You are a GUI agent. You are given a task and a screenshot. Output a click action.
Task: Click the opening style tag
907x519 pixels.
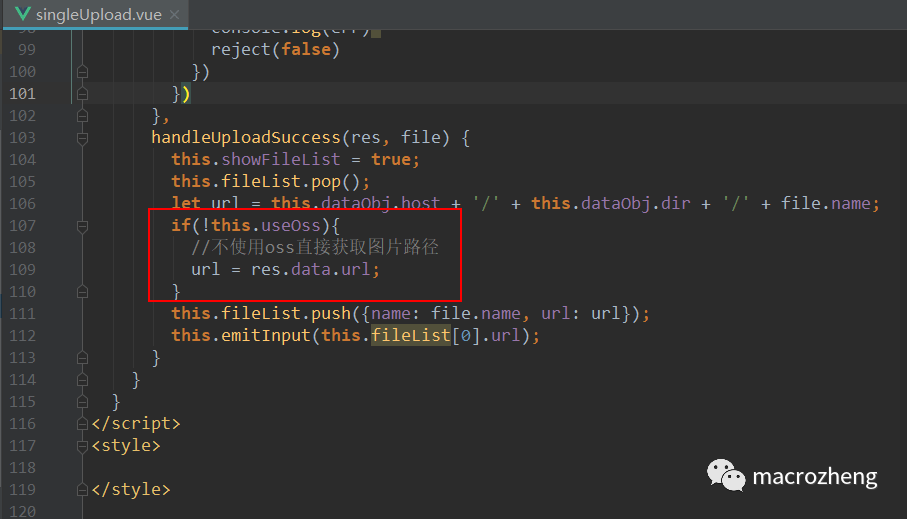pos(126,446)
